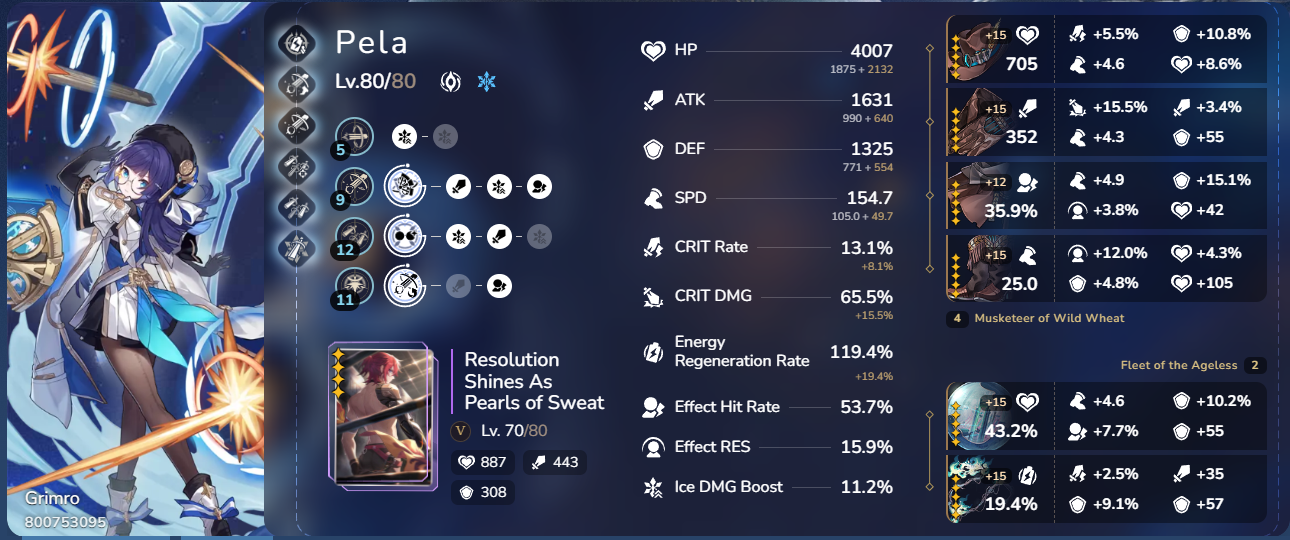Click the Ice DMG Boost stat icon

[653, 488]
